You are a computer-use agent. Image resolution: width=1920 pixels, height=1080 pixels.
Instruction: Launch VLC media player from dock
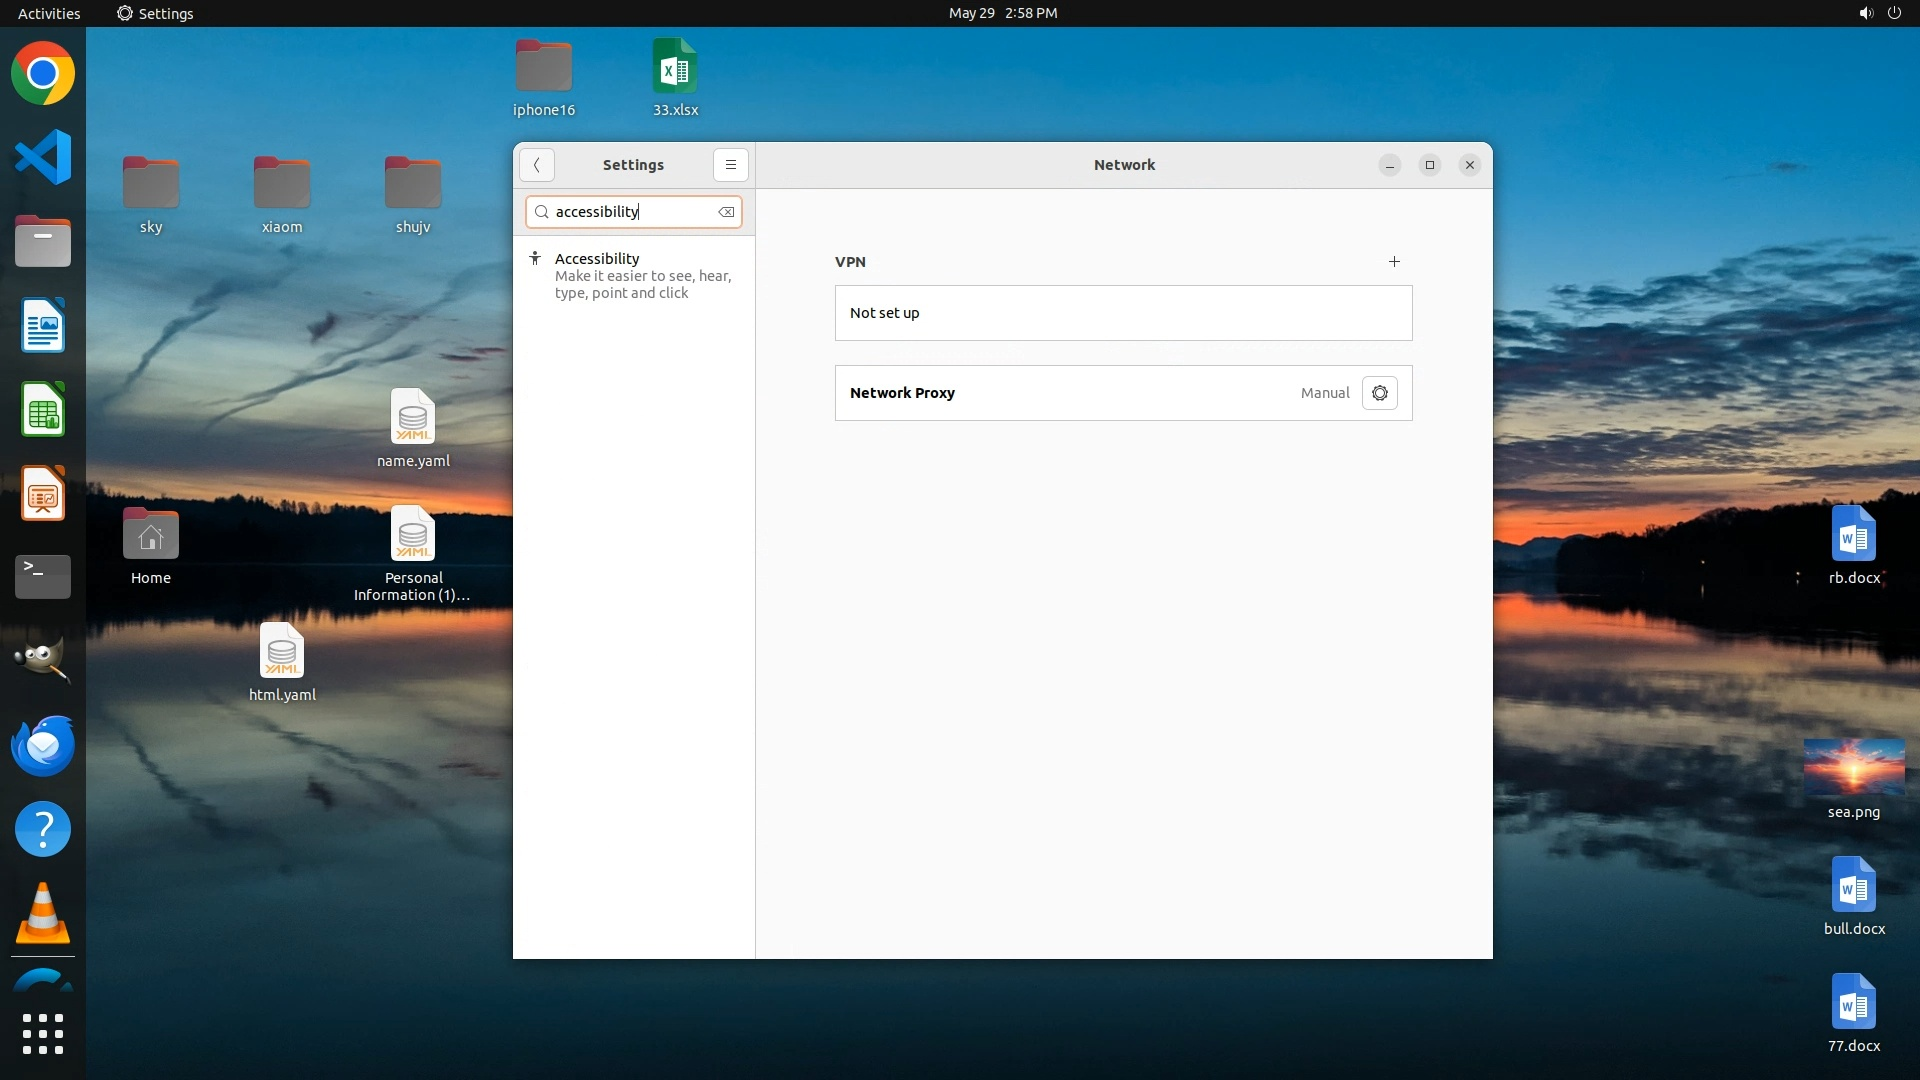[x=43, y=914]
